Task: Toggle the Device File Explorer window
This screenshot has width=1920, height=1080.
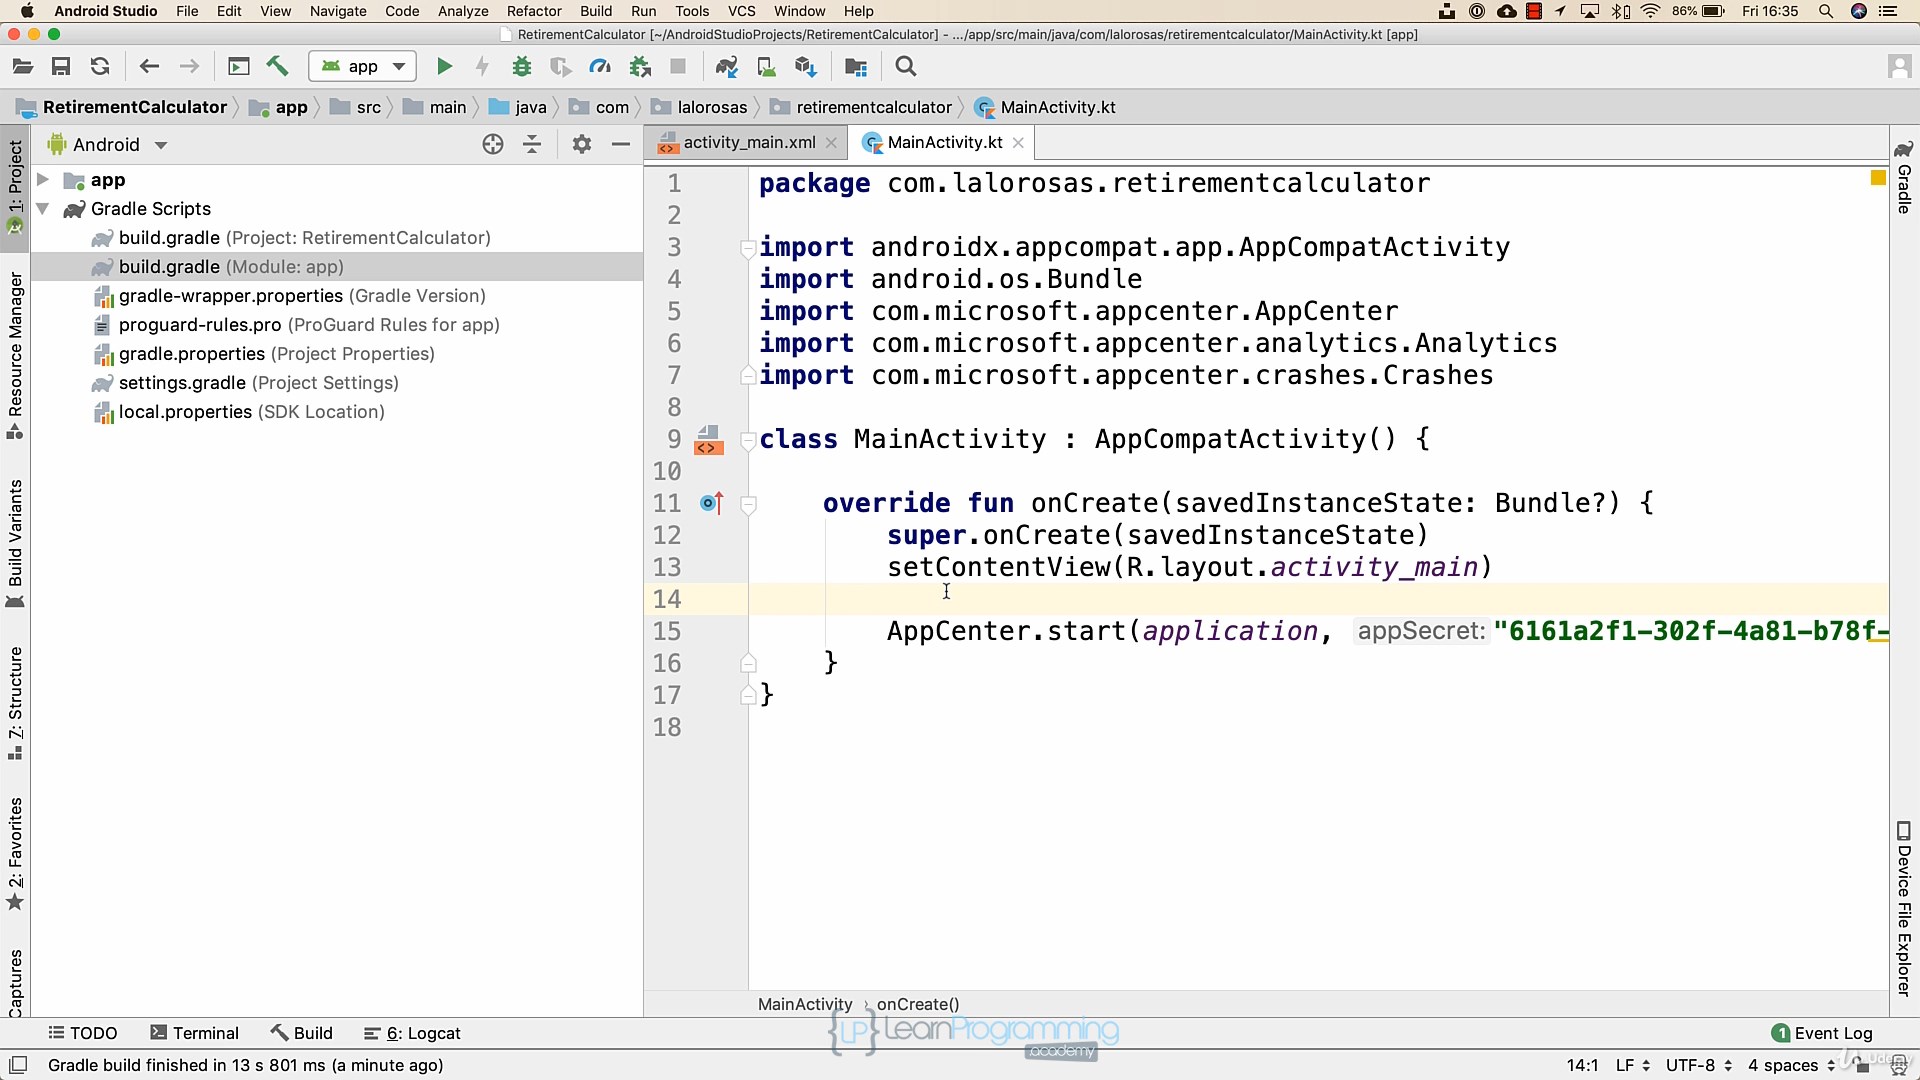Action: (x=1904, y=909)
